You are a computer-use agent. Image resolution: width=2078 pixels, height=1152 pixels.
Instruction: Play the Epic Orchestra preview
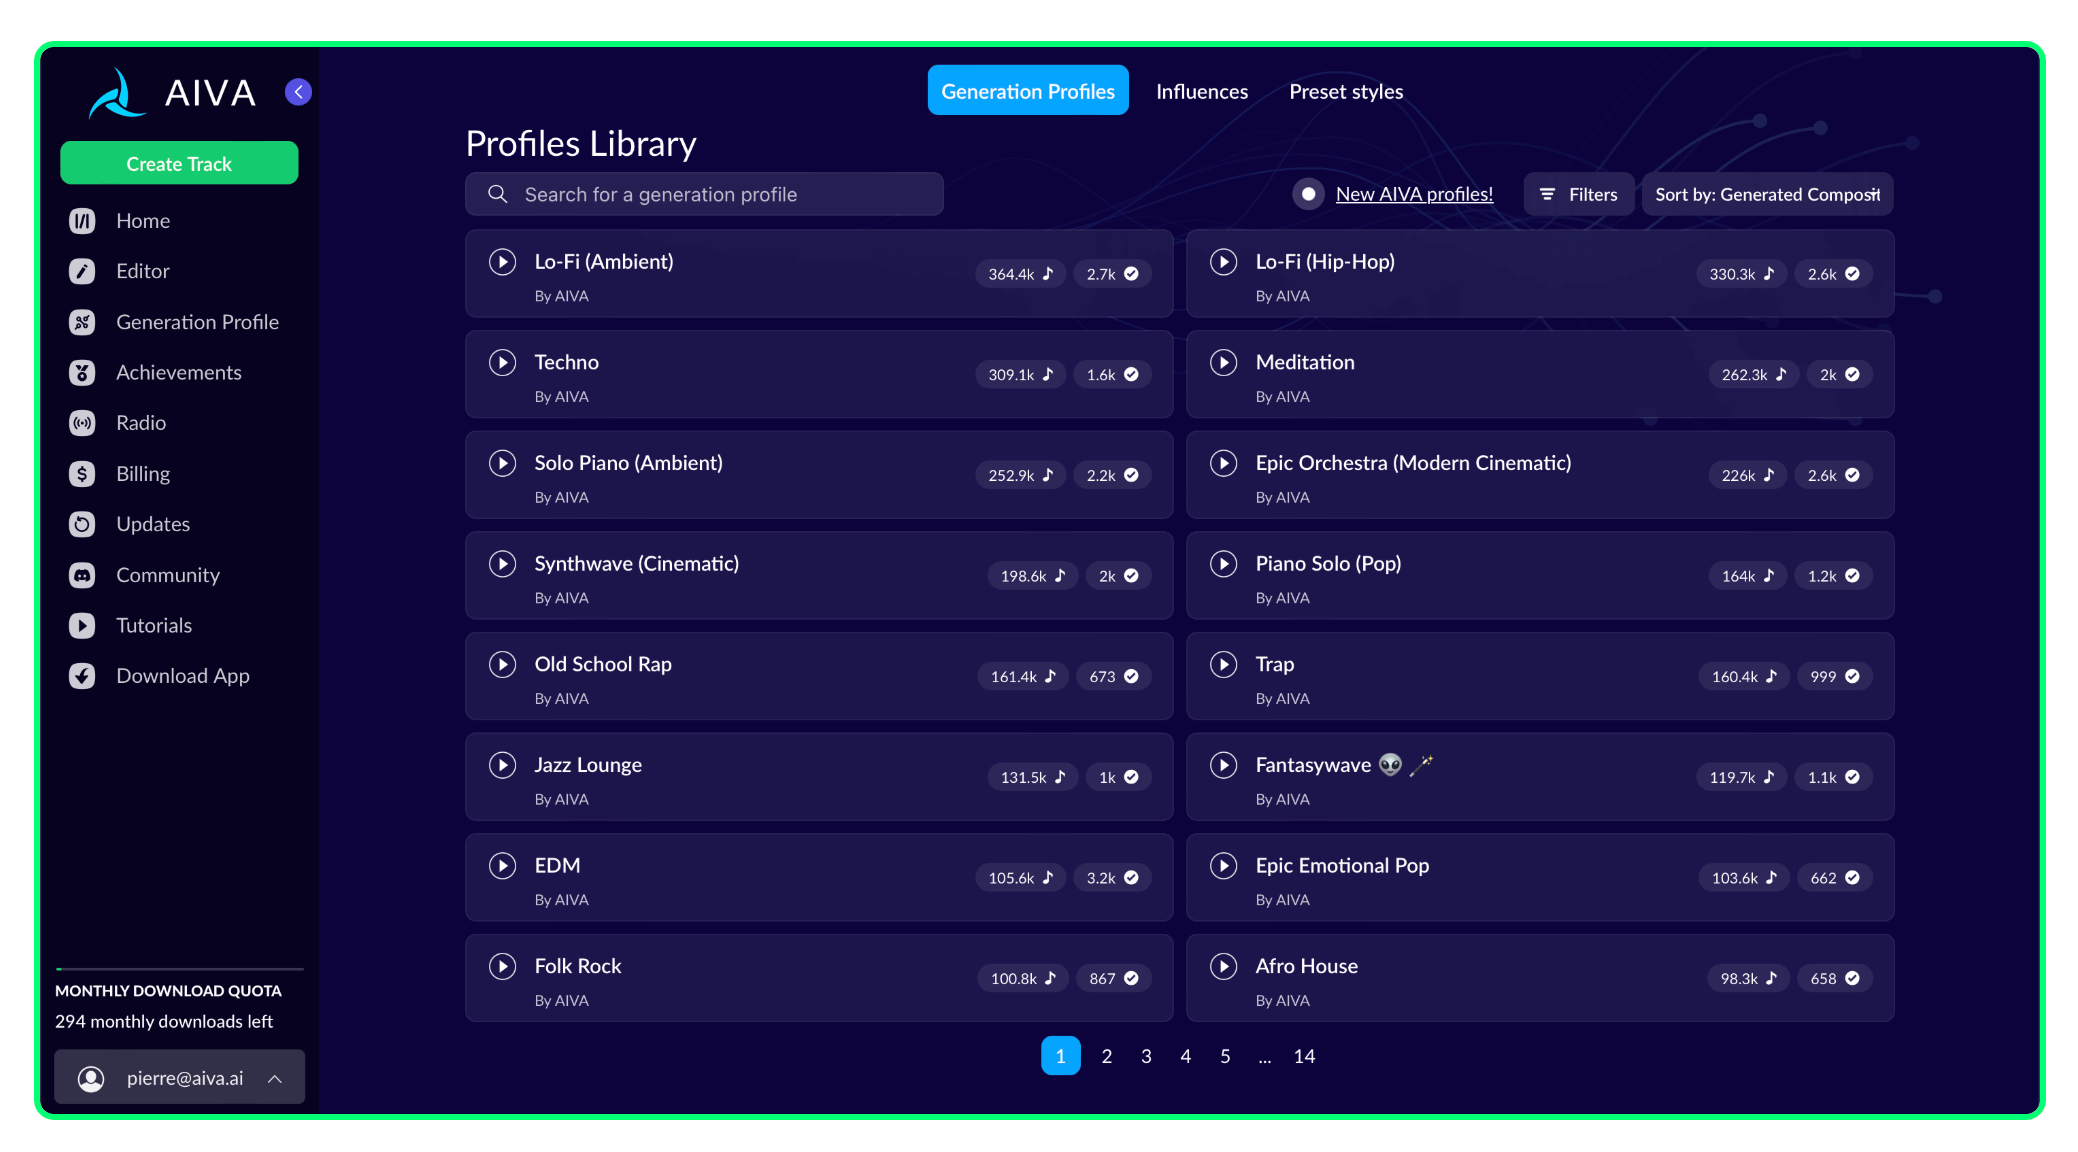pos(1223,463)
